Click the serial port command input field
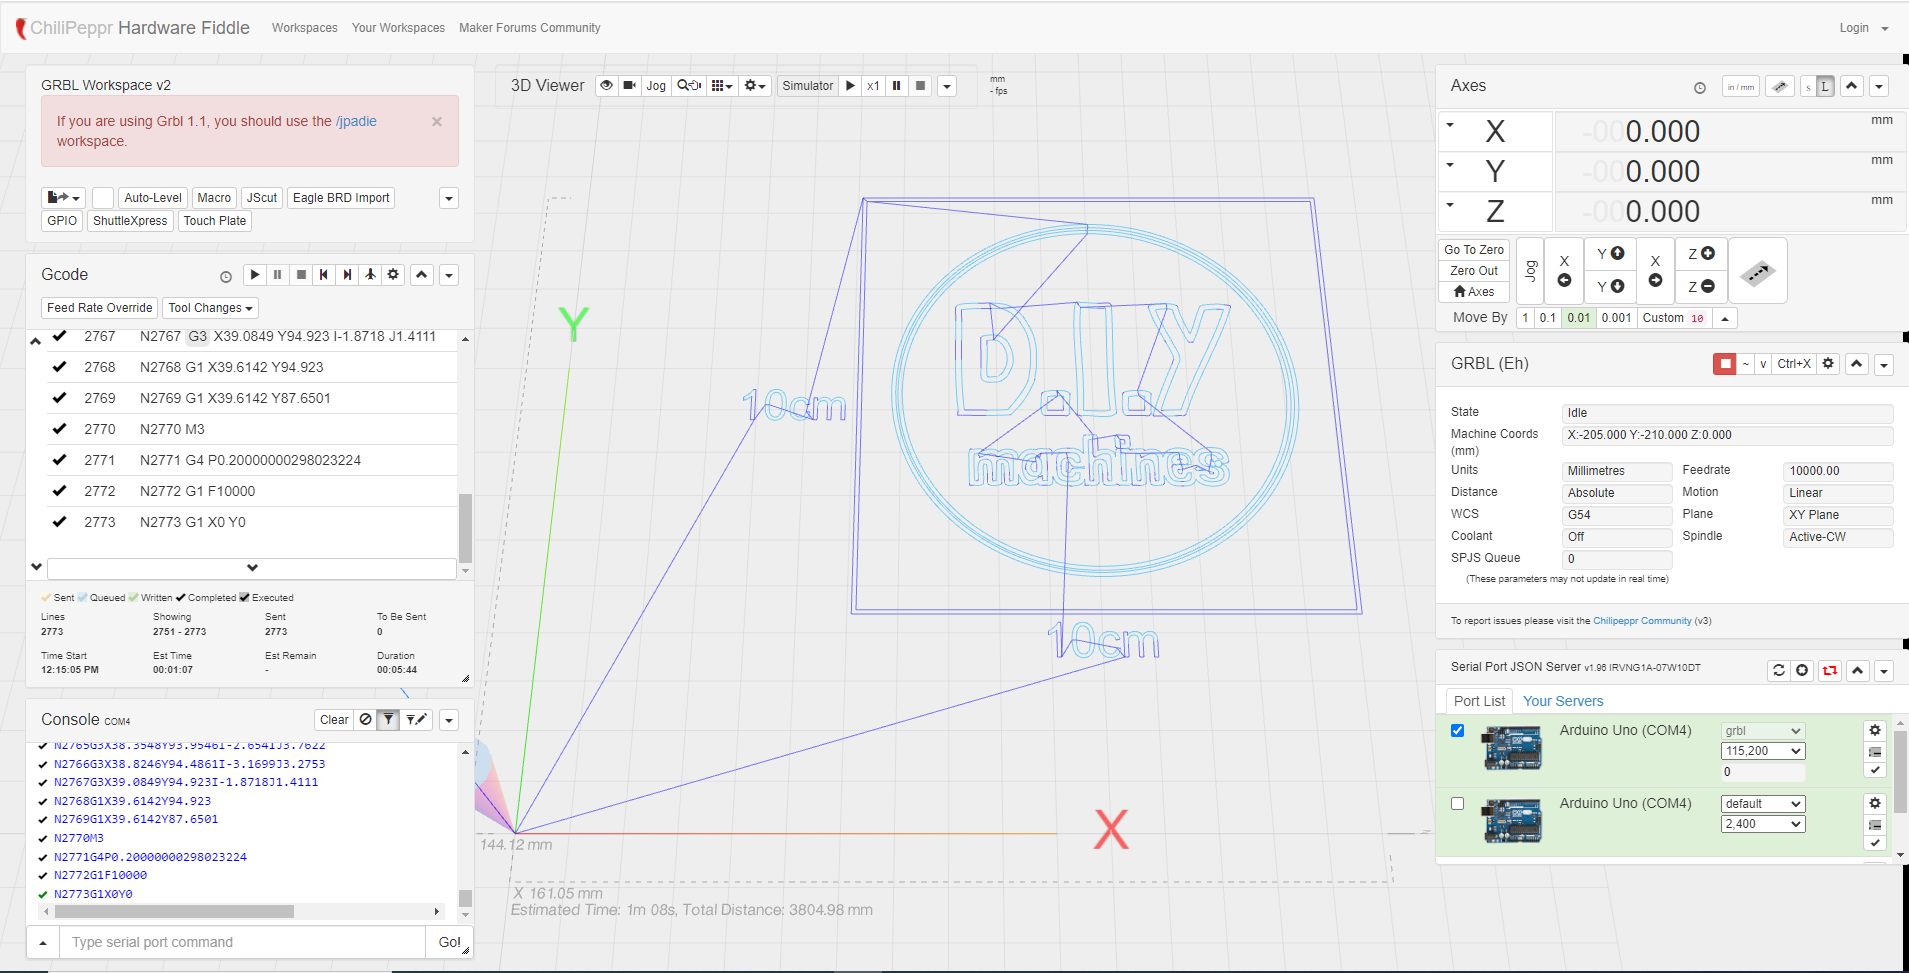The height and width of the screenshot is (973, 1909). coord(243,942)
